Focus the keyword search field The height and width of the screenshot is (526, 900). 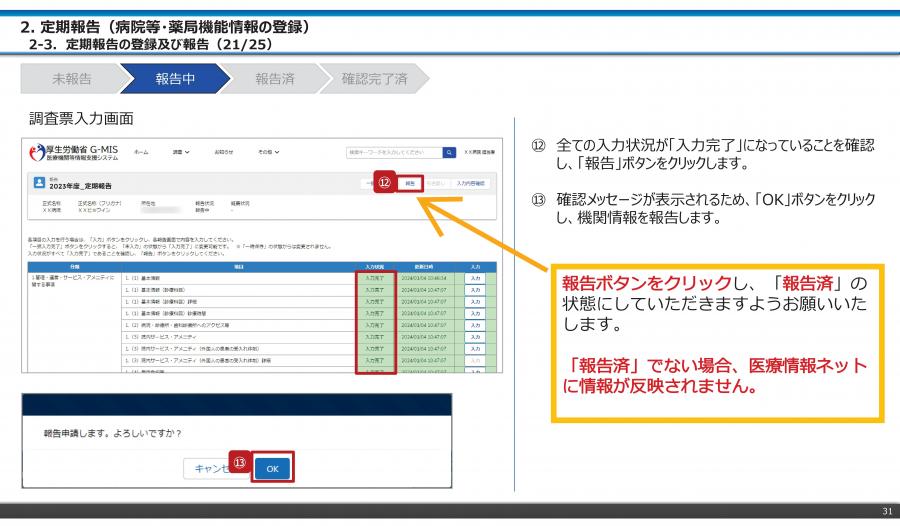(x=395, y=152)
